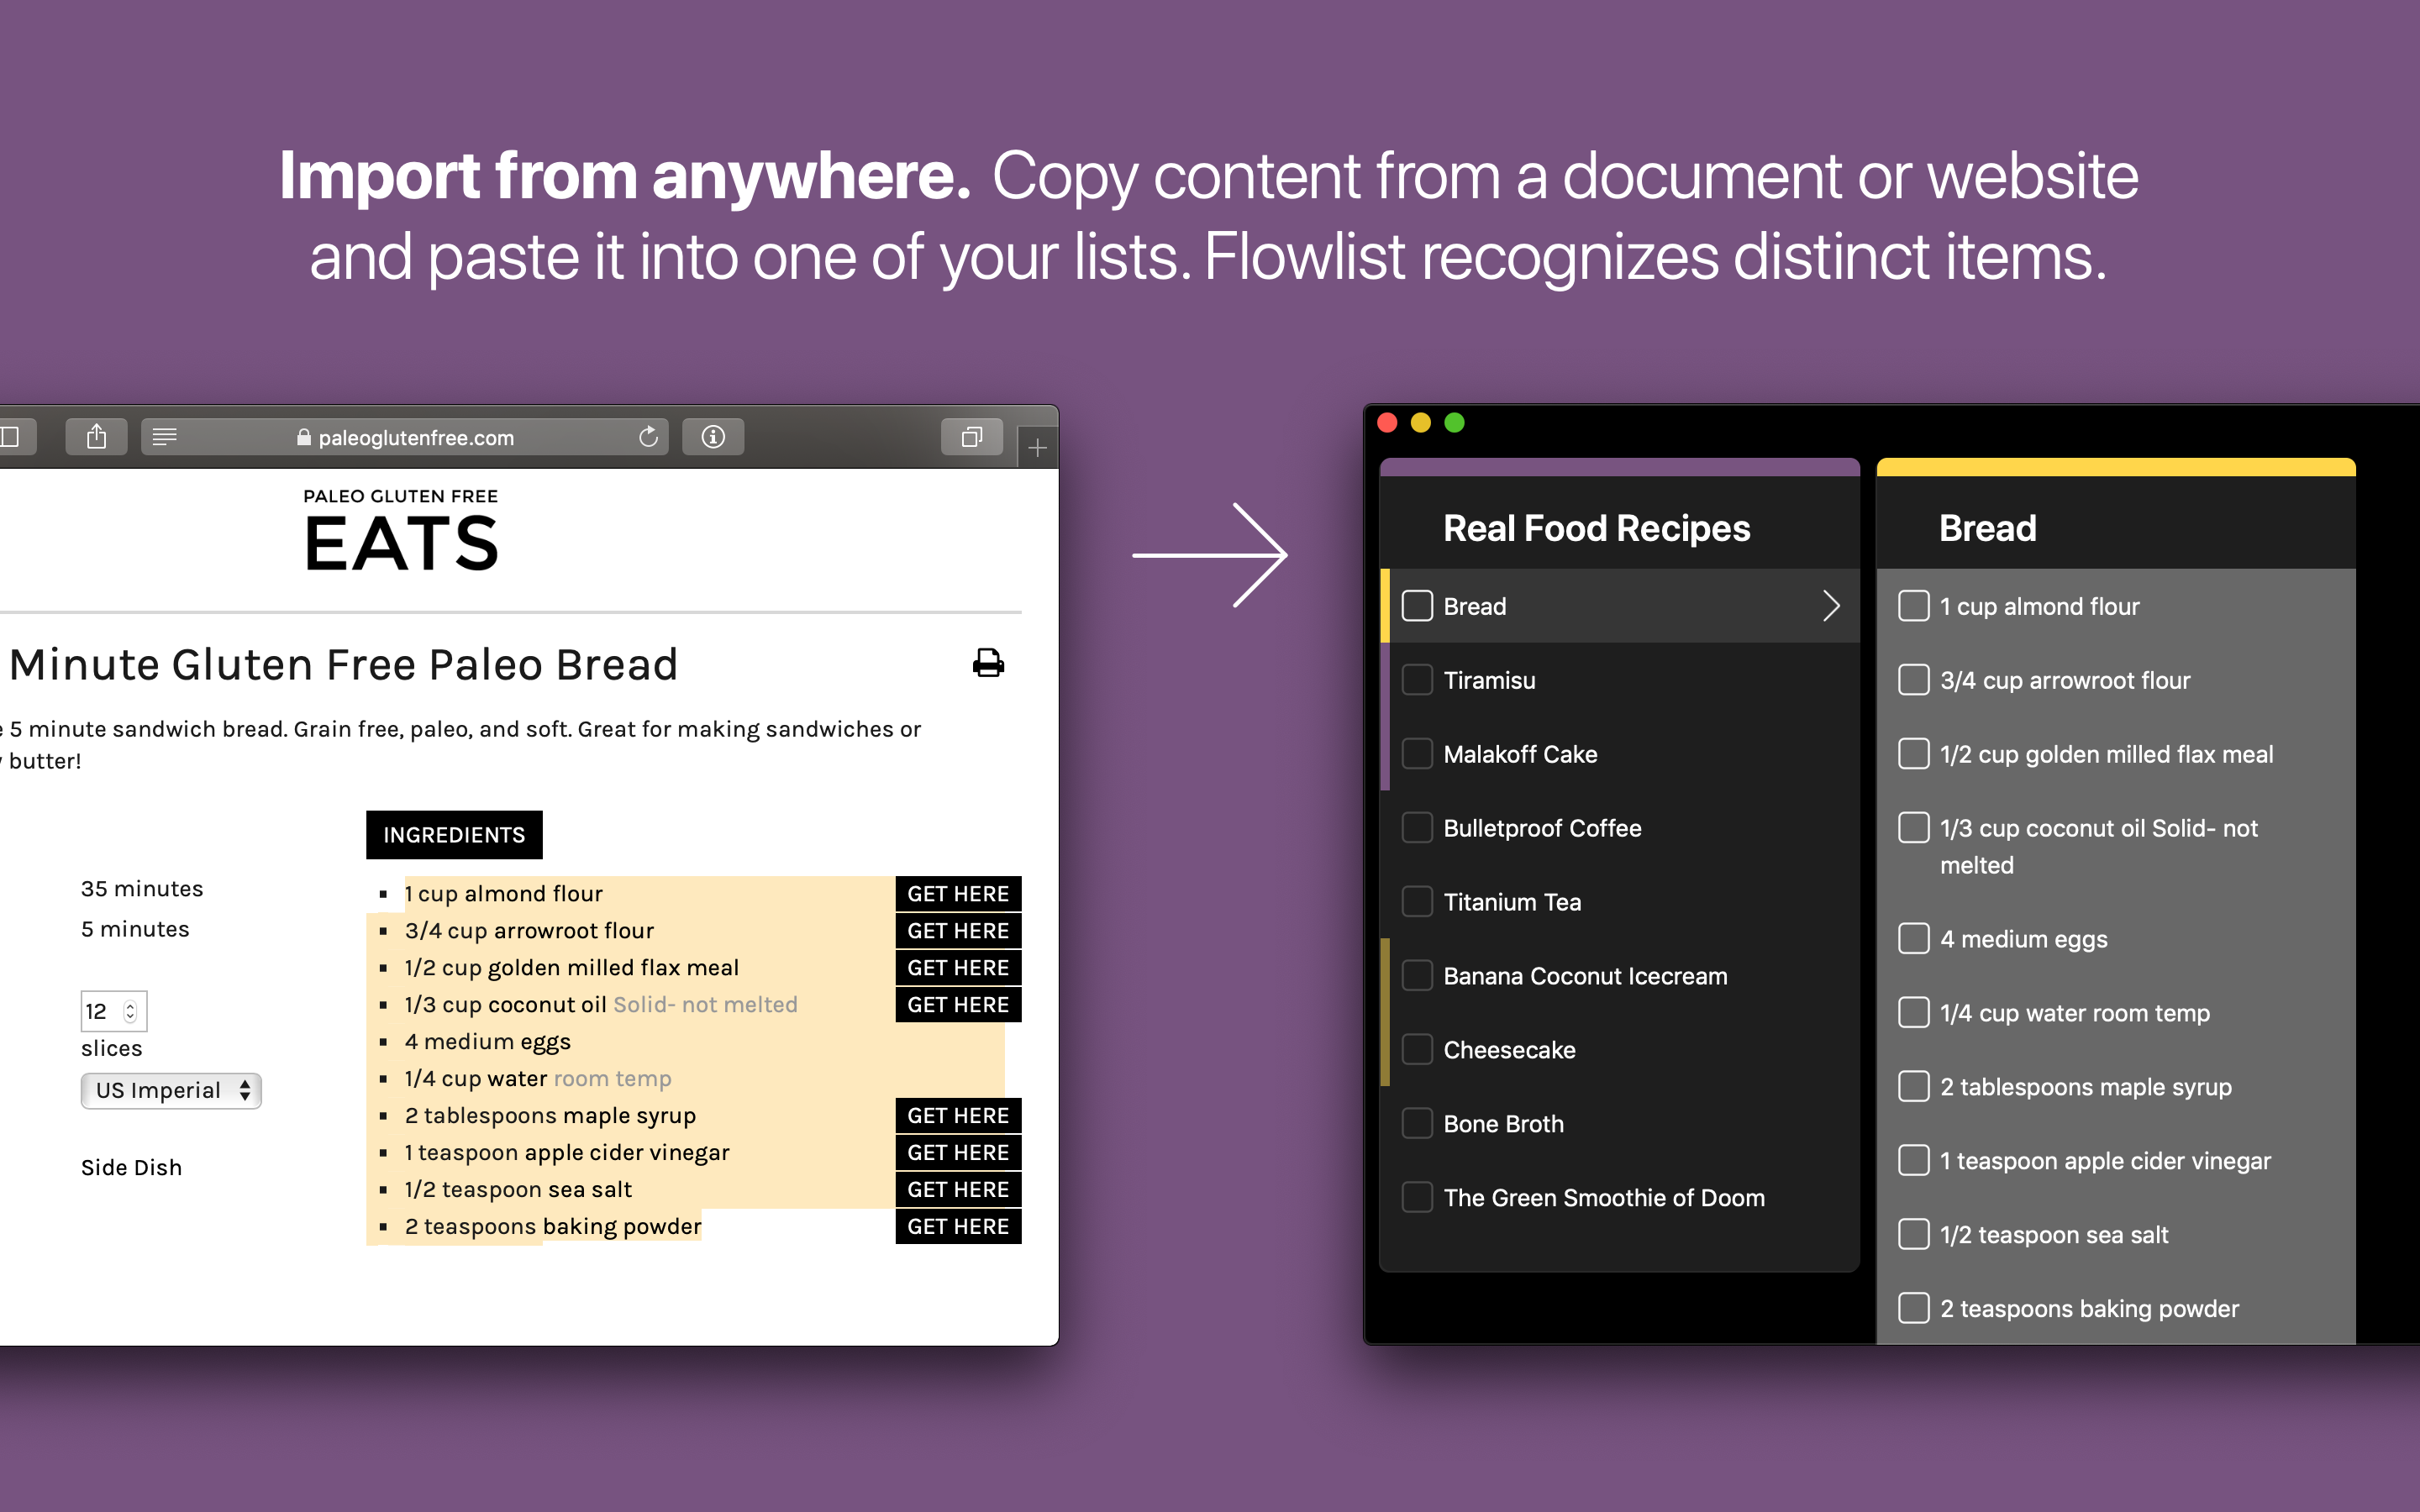
Task: Select Banana Coconut Icecream item
Action: click(x=1585, y=976)
